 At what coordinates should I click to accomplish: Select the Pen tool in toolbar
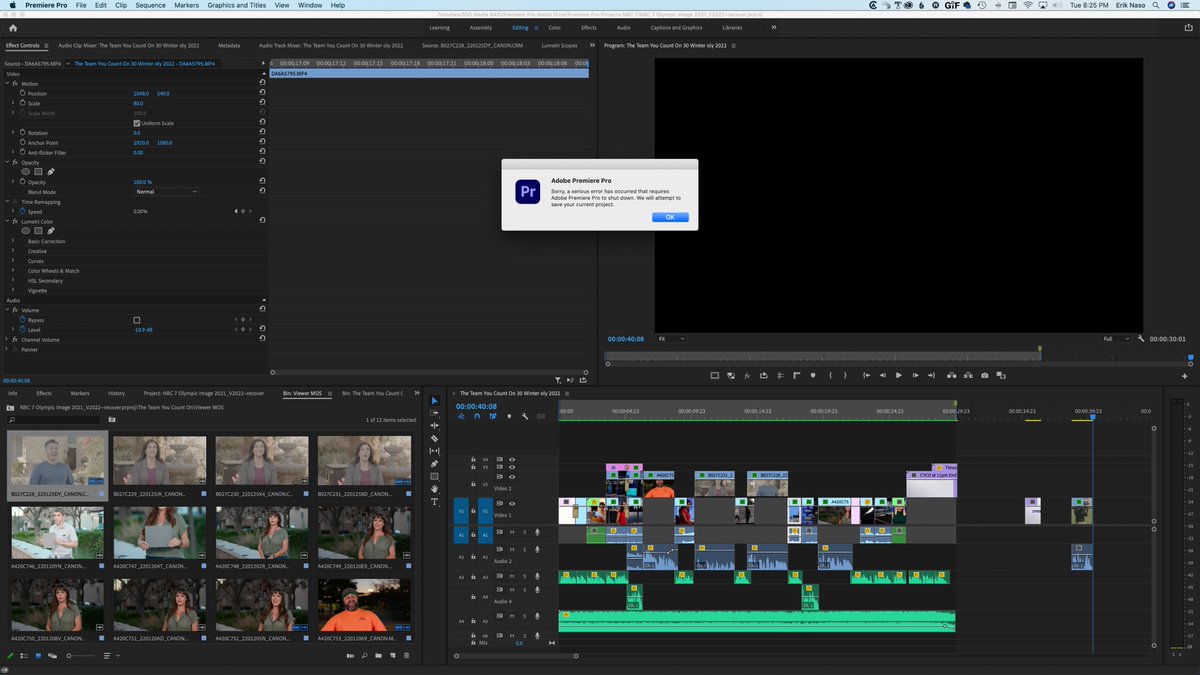(434, 464)
